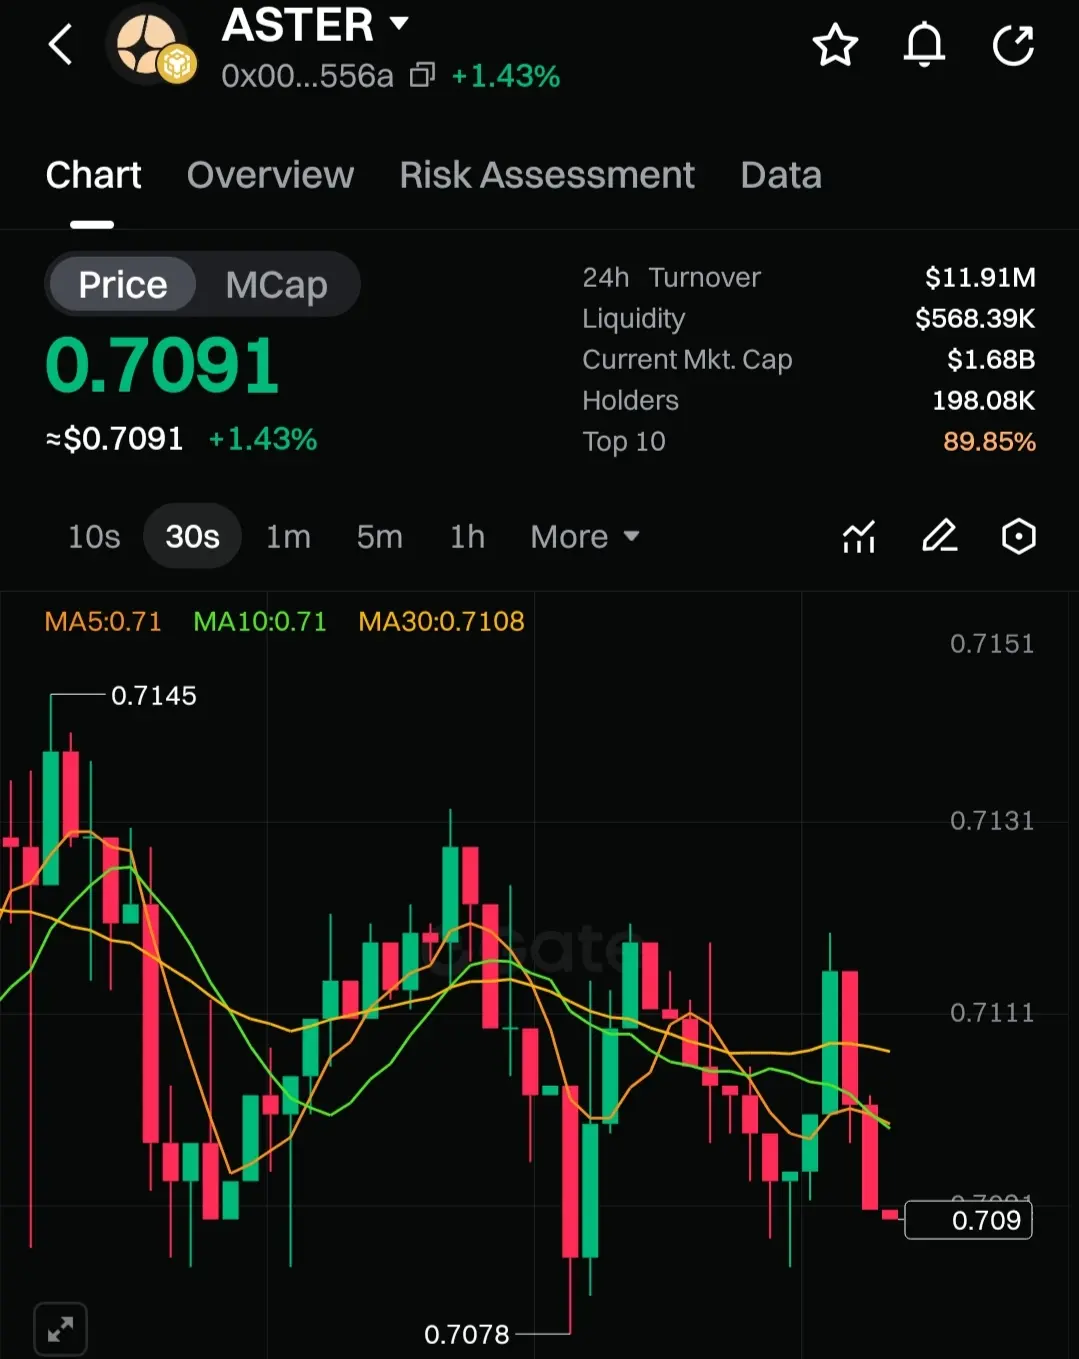Open the Overview tab
This screenshot has width=1079, height=1359.
(270, 175)
